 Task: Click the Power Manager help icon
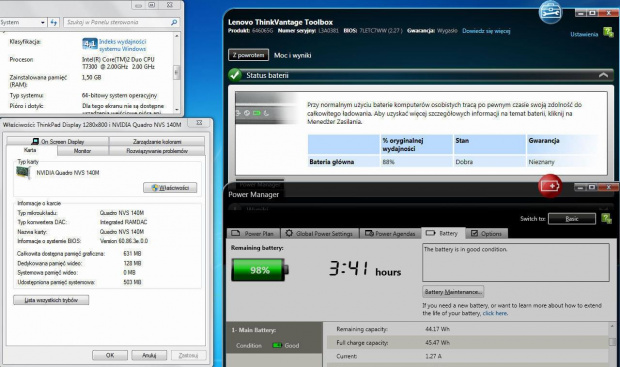point(606,218)
